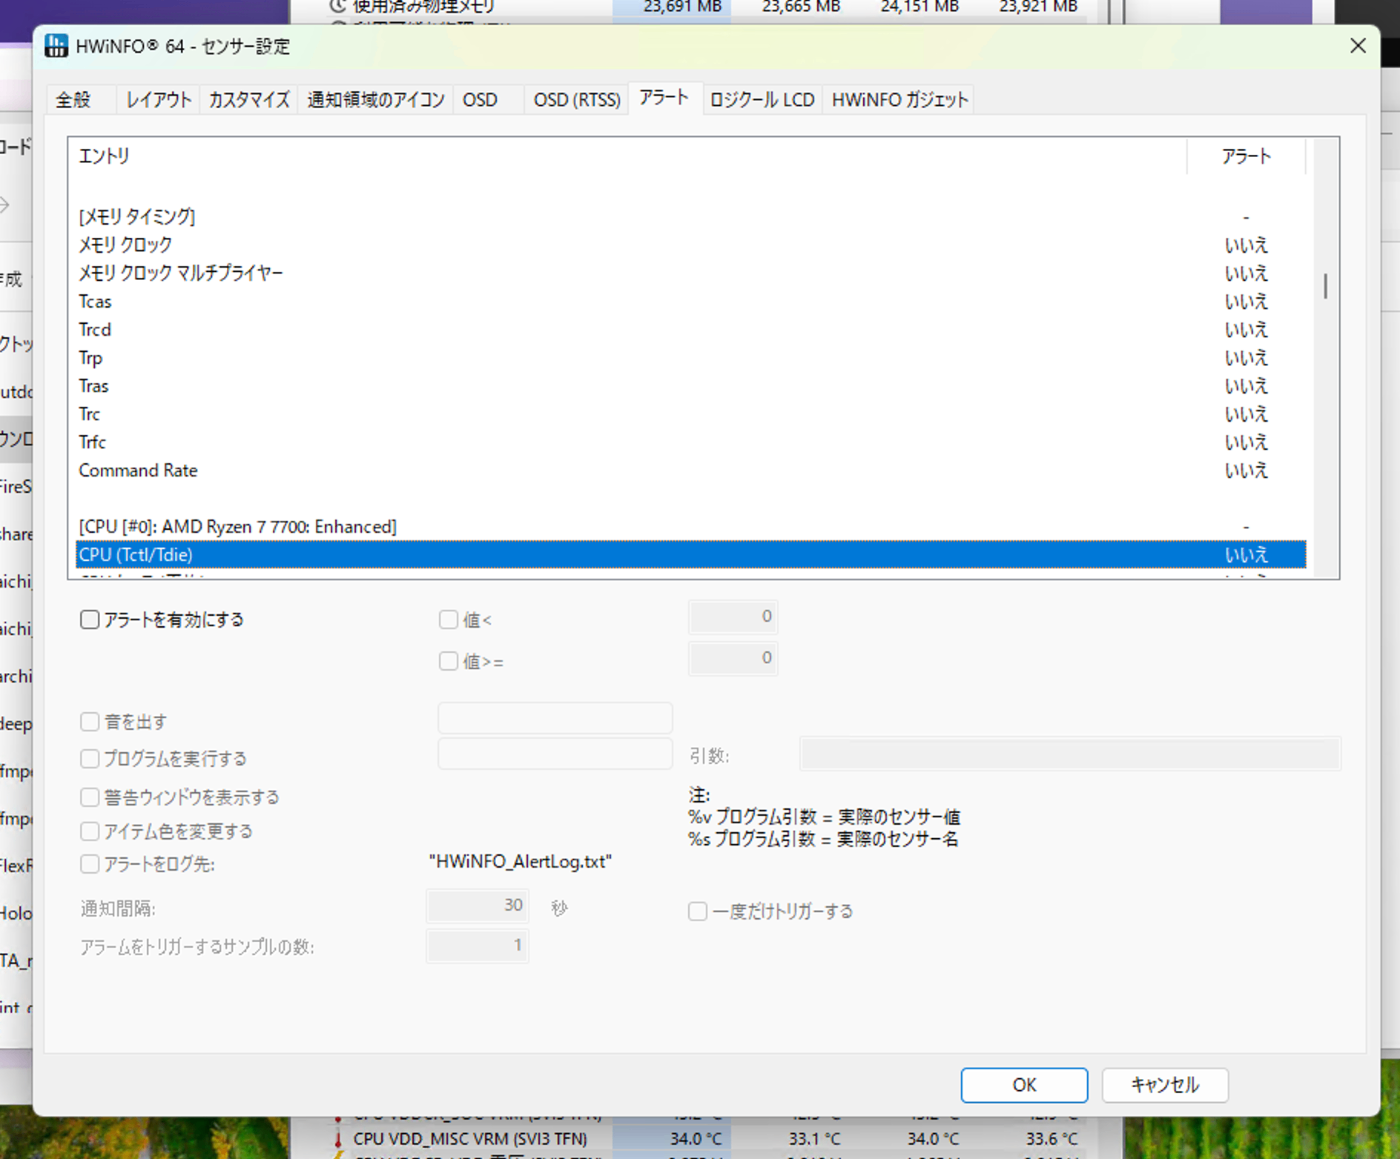This screenshot has height=1159, width=1400.
Task: Select the メモリ クロック entry
Action: 691,245
